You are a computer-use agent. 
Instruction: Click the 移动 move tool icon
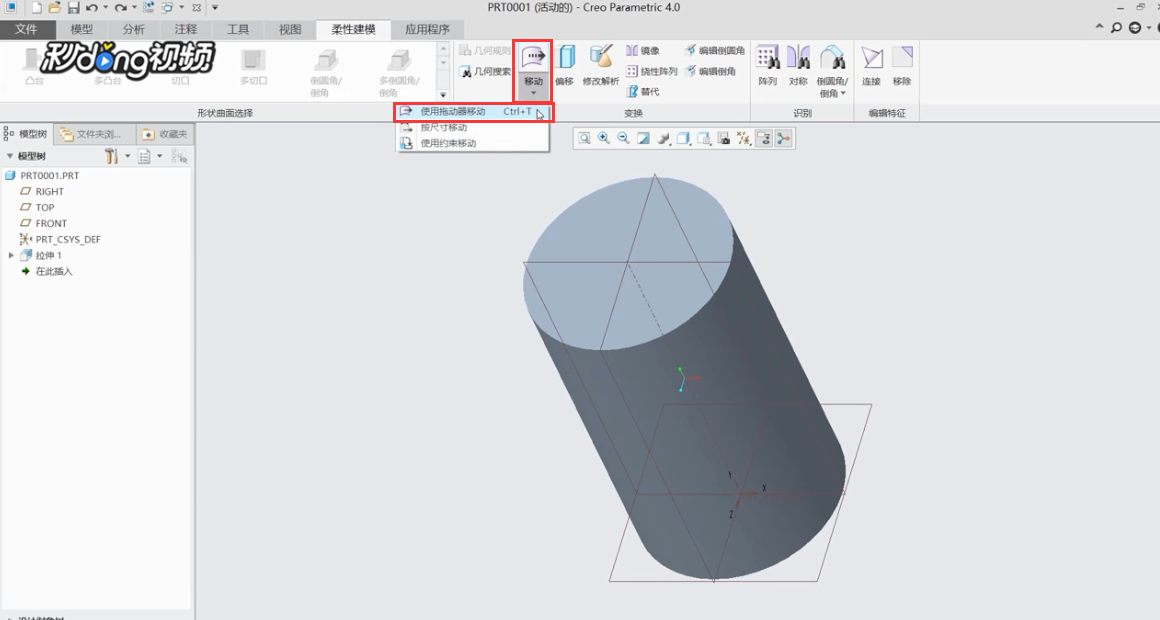[533, 58]
